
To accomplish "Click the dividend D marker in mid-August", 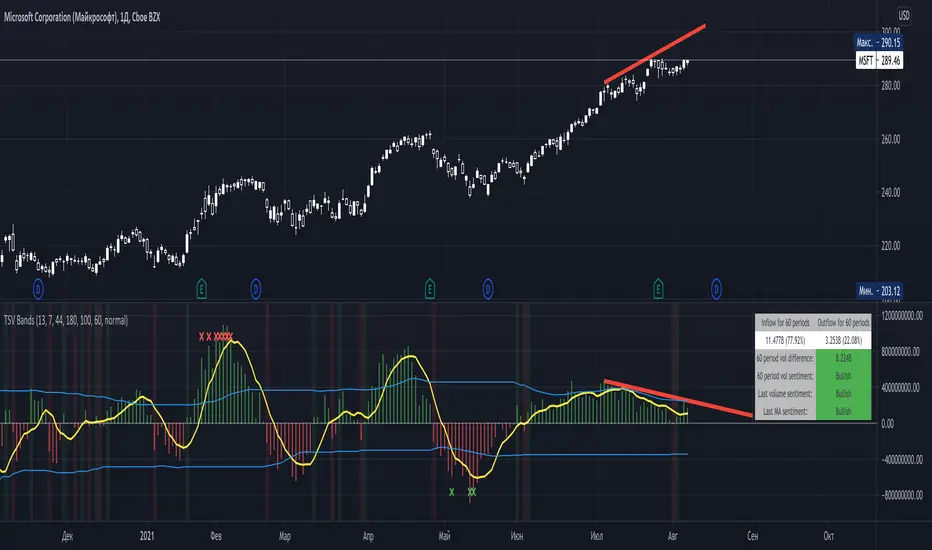I will 716,290.
